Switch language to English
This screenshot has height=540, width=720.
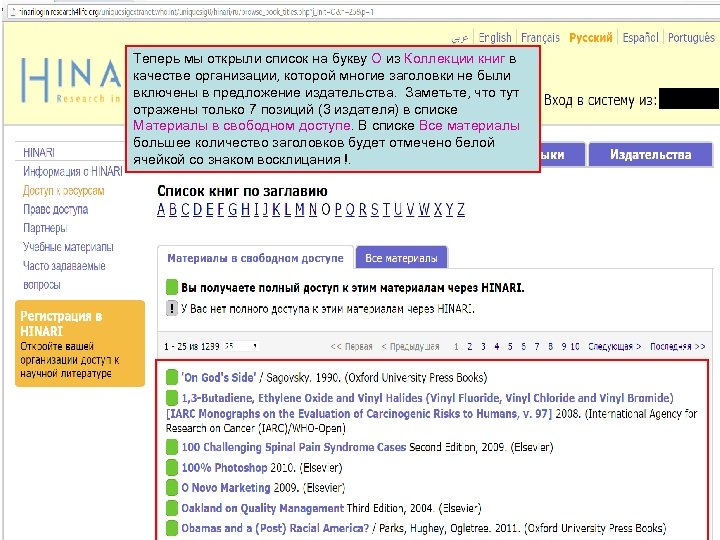(x=495, y=38)
